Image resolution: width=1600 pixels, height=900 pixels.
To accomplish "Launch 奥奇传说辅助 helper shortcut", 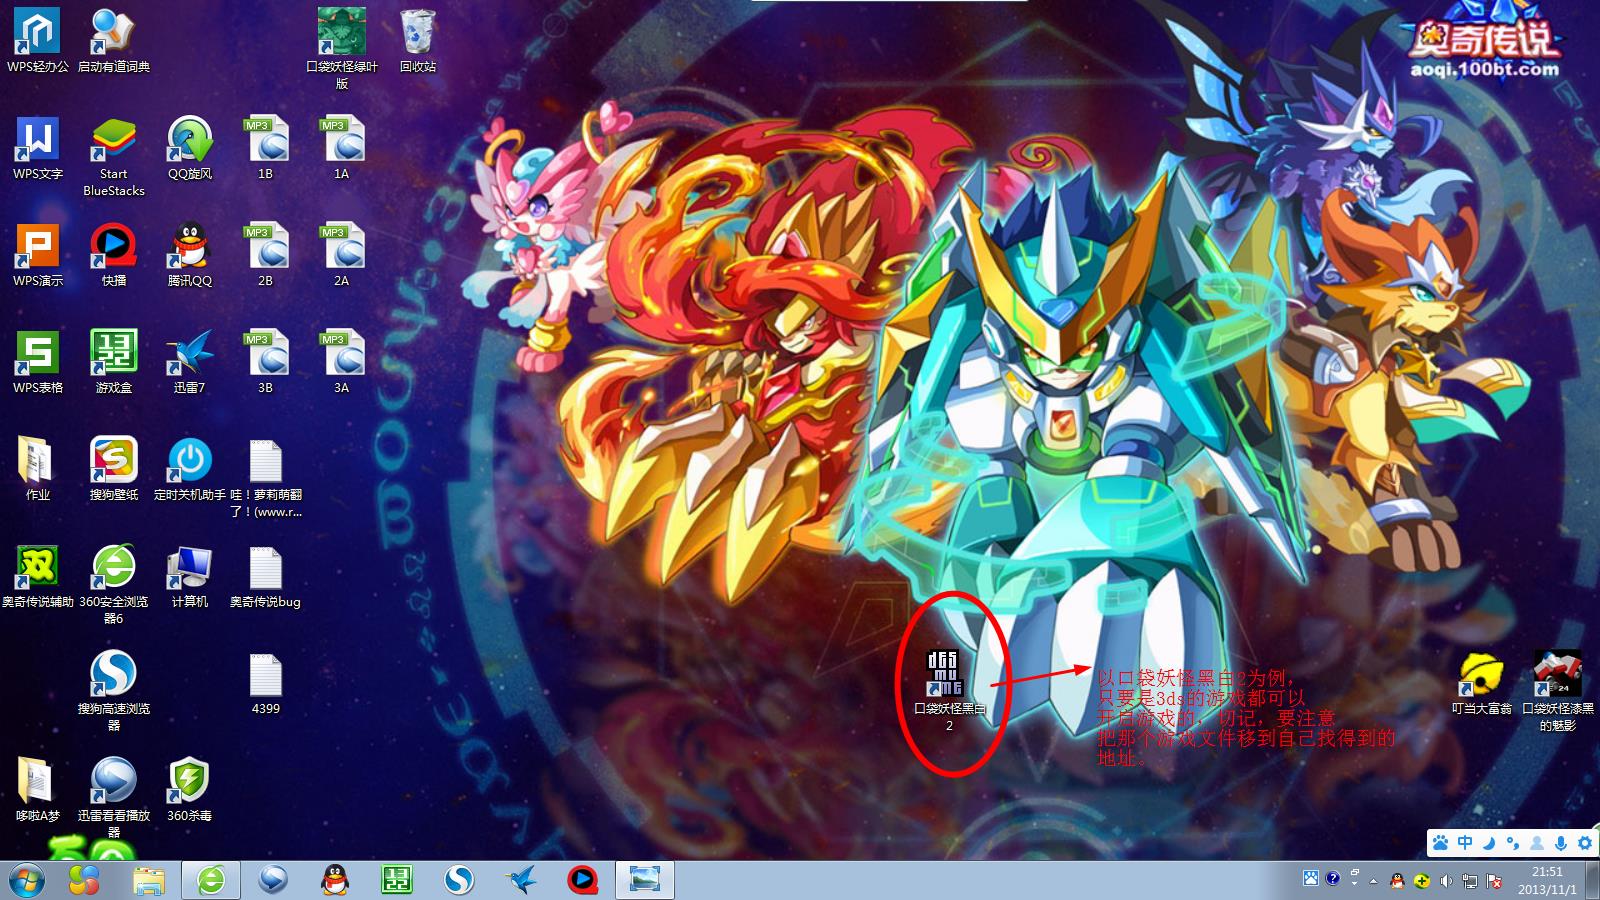I will pyautogui.click(x=38, y=576).
